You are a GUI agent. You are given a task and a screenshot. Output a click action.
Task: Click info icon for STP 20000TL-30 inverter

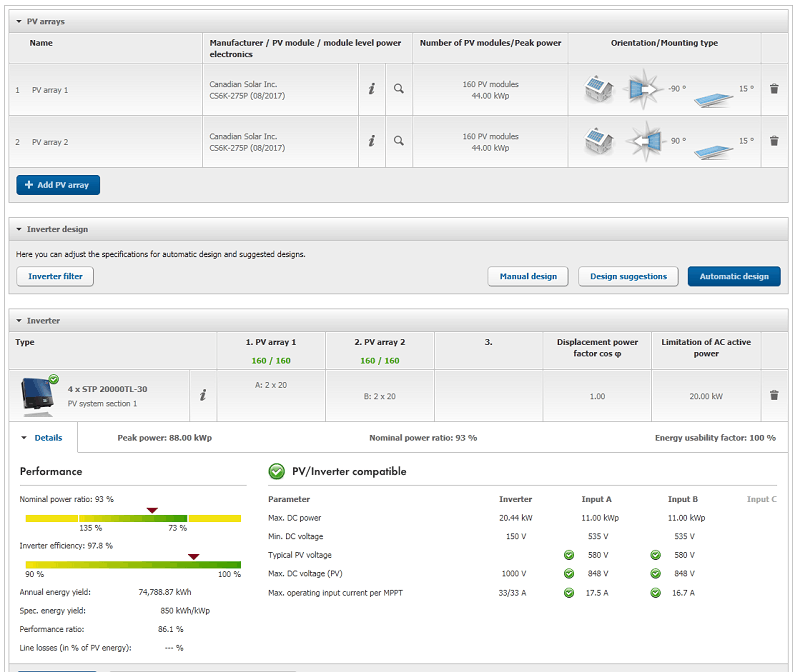[x=203, y=395]
